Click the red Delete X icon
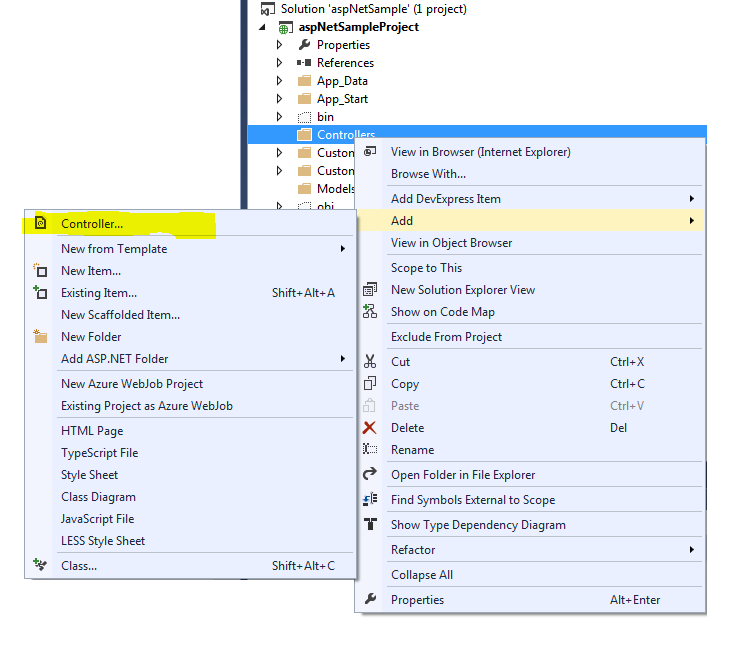The width and height of the screenshot is (756, 655). tap(370, 428)
